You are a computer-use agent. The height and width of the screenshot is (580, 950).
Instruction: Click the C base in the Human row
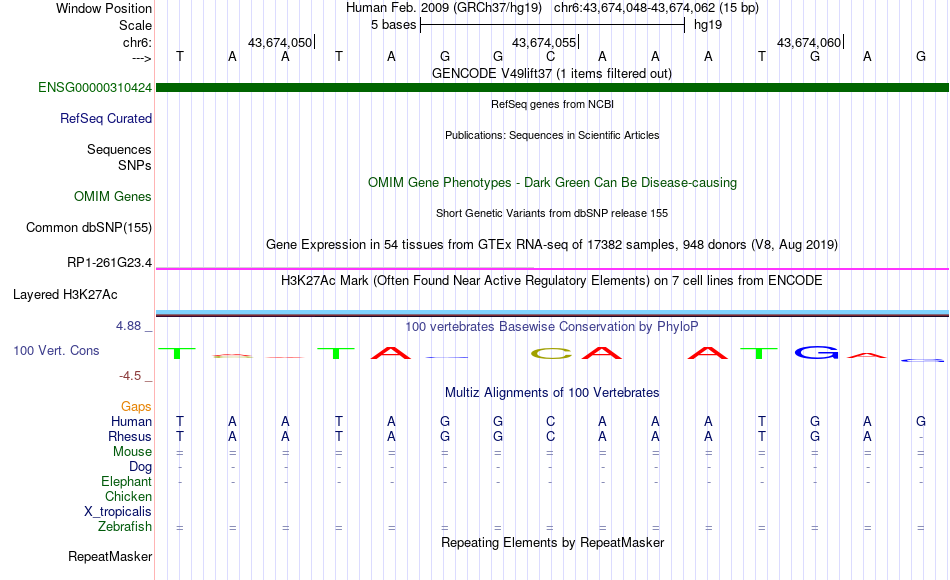click(x=550, y=421)
